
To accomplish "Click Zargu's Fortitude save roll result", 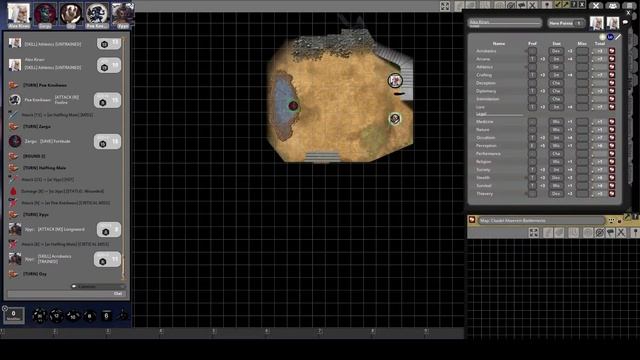I will point(107,142).
